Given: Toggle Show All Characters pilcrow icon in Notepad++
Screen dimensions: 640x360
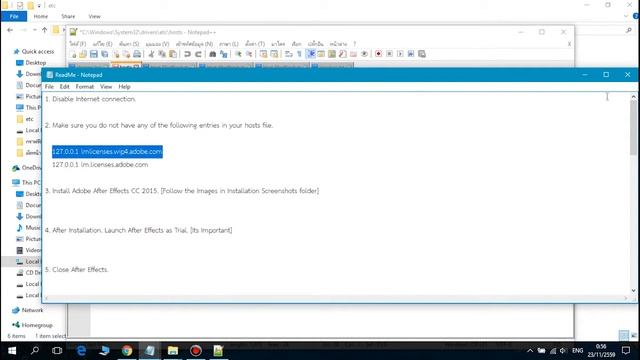Looking at the screenshot, I should (x=299, y=54).
